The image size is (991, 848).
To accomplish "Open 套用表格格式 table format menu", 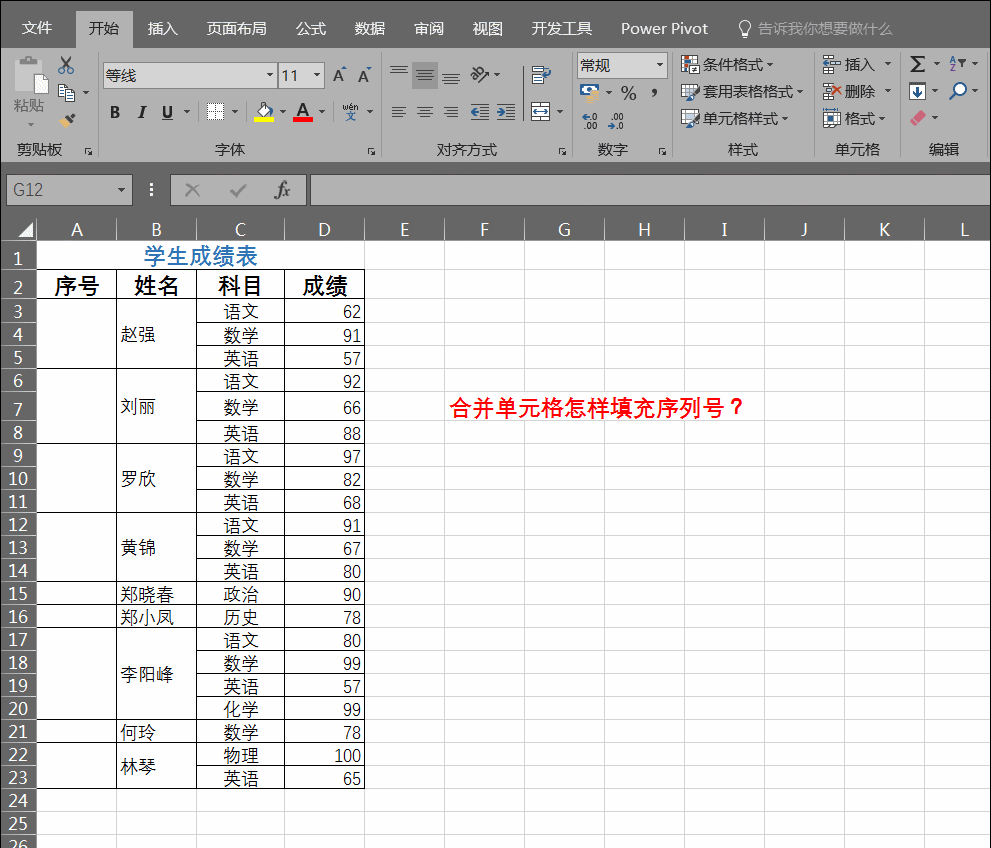I will pos(742,92).
